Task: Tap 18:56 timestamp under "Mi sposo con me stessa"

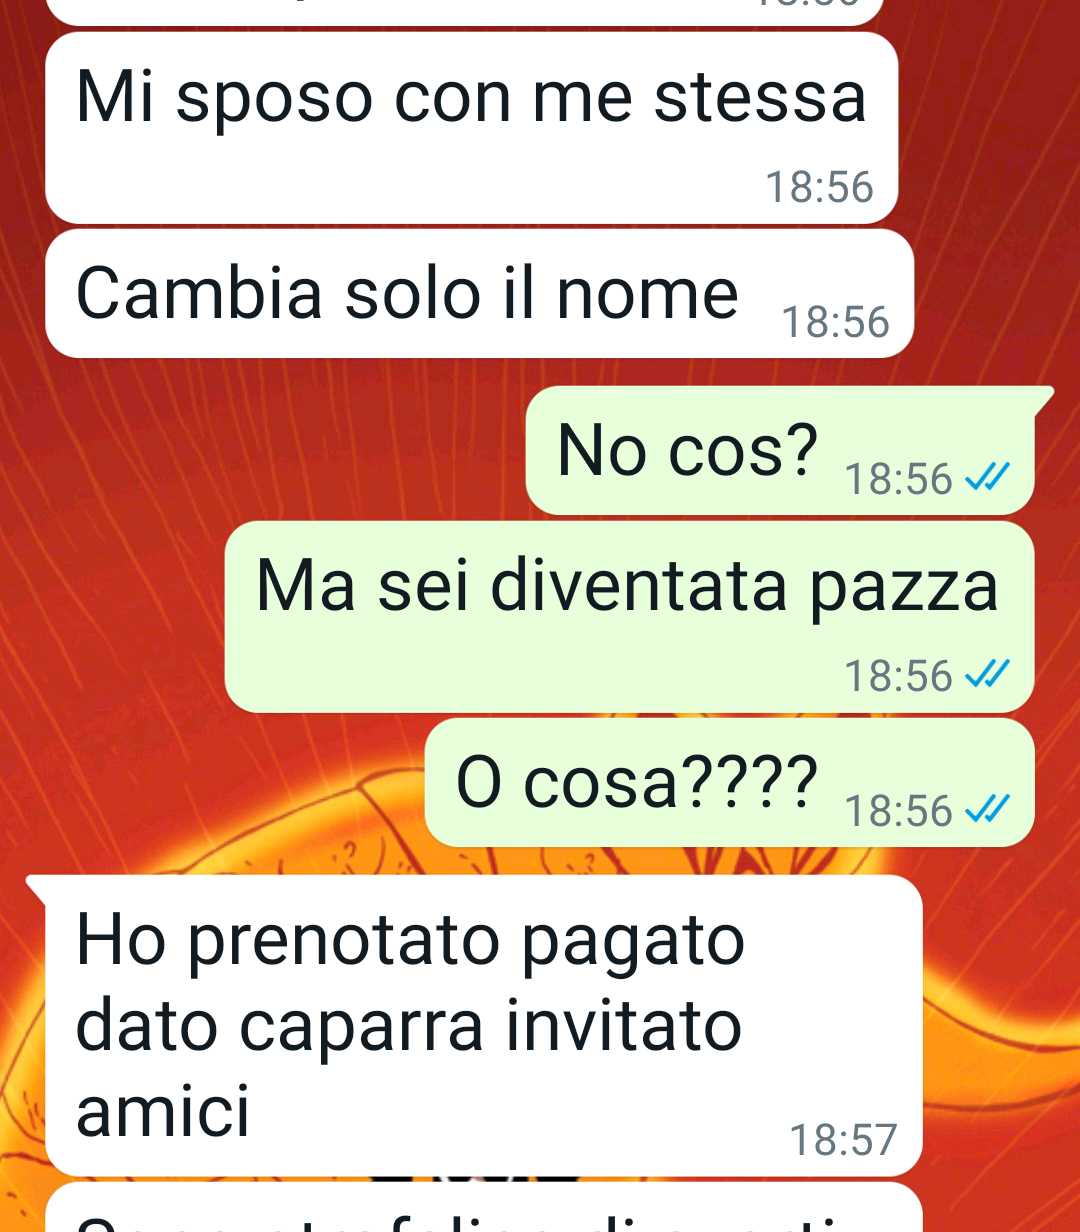Action: 819,187
